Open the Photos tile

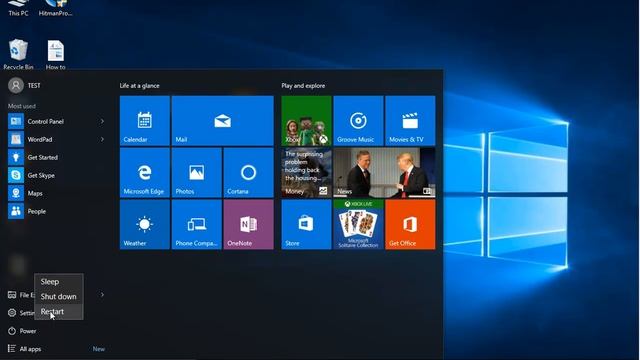point(196,173)
